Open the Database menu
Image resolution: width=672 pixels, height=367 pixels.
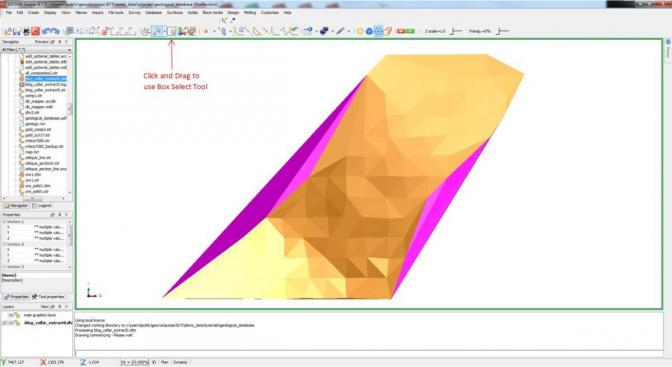click(153, 13)
